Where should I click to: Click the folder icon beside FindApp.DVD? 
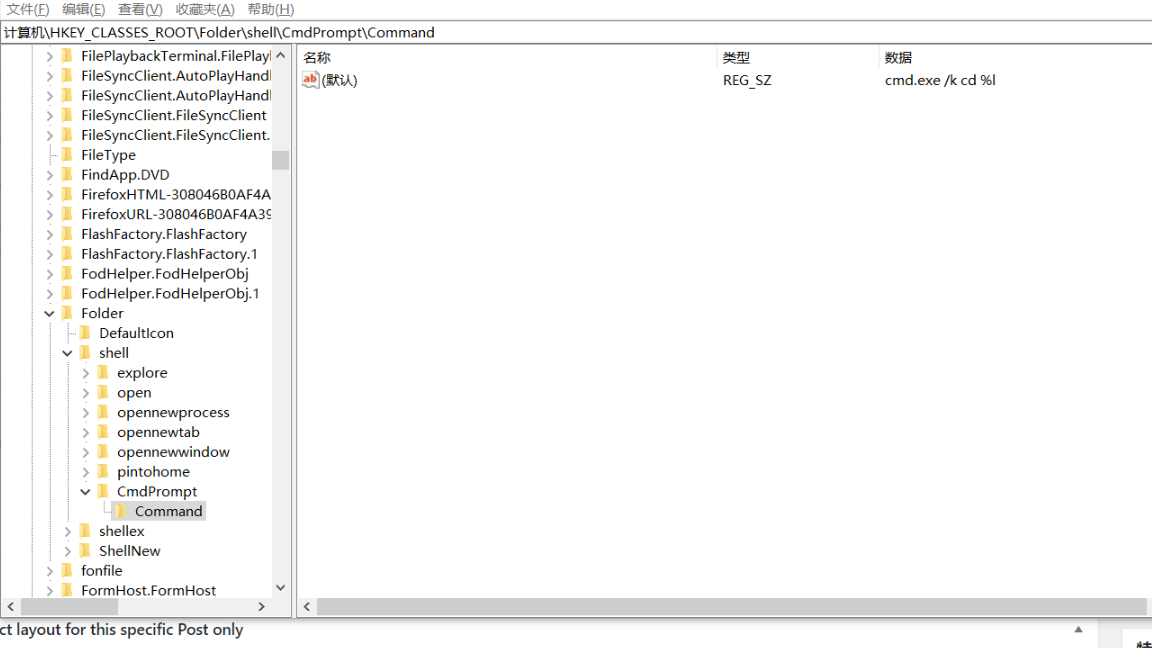coord(67,174)
